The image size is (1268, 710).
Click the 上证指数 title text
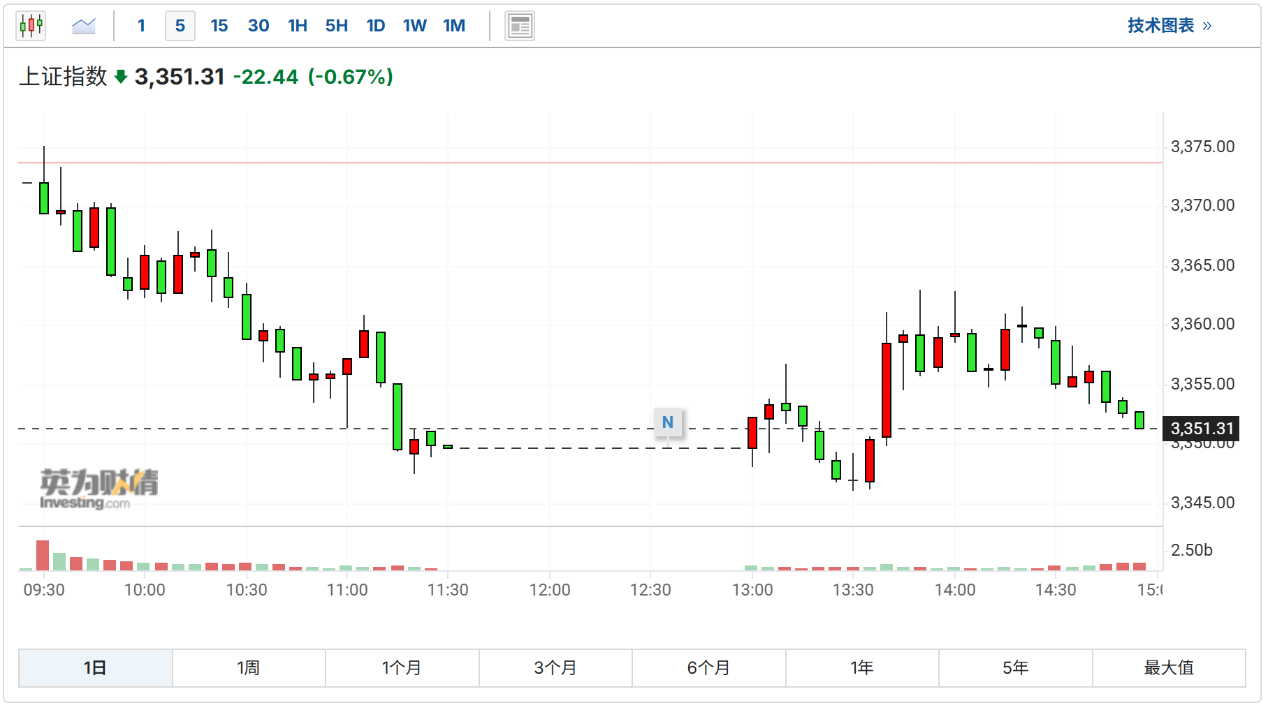point(63,77)
